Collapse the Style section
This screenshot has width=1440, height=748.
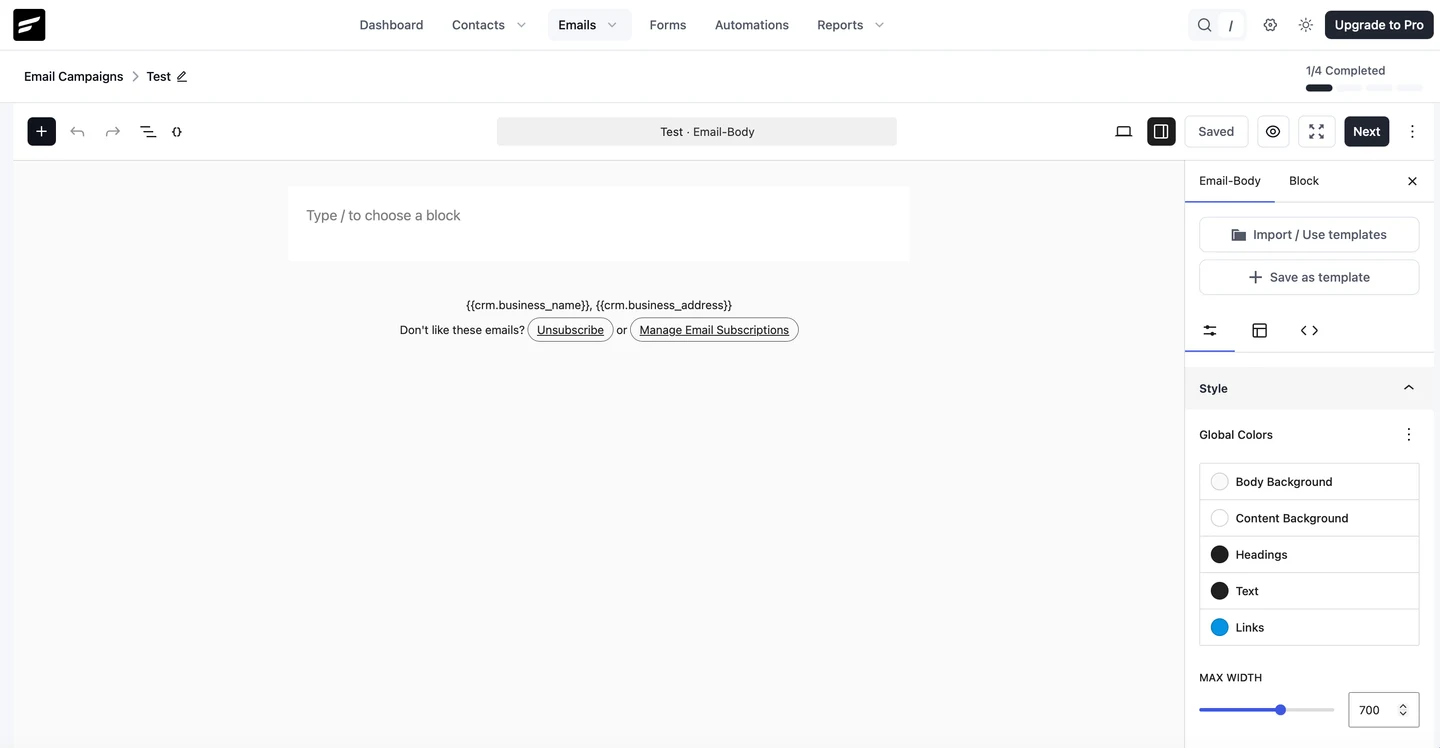click(1409, 388)
